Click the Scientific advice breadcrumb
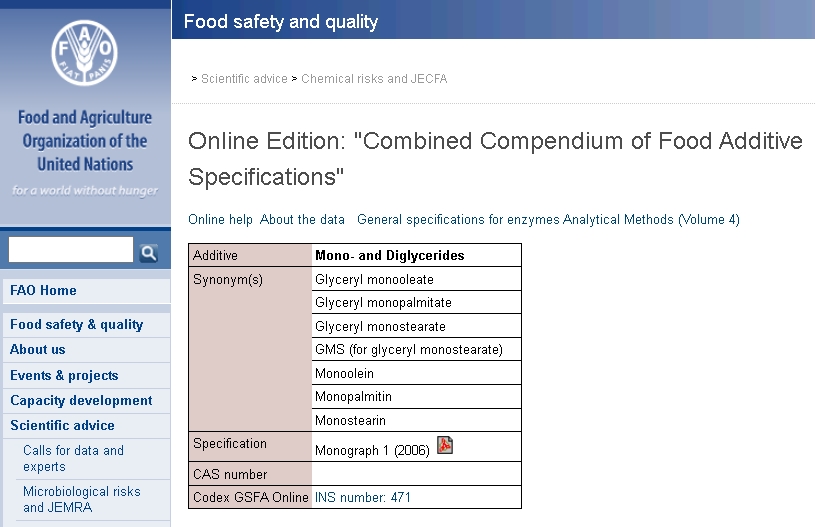The width and height of the screenshot is (815, 527). coord(244,79)
